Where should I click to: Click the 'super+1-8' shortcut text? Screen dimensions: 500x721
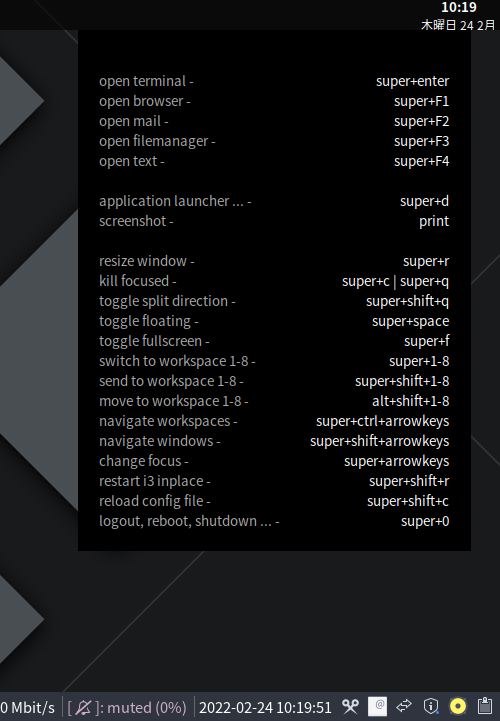pos(419,361)
